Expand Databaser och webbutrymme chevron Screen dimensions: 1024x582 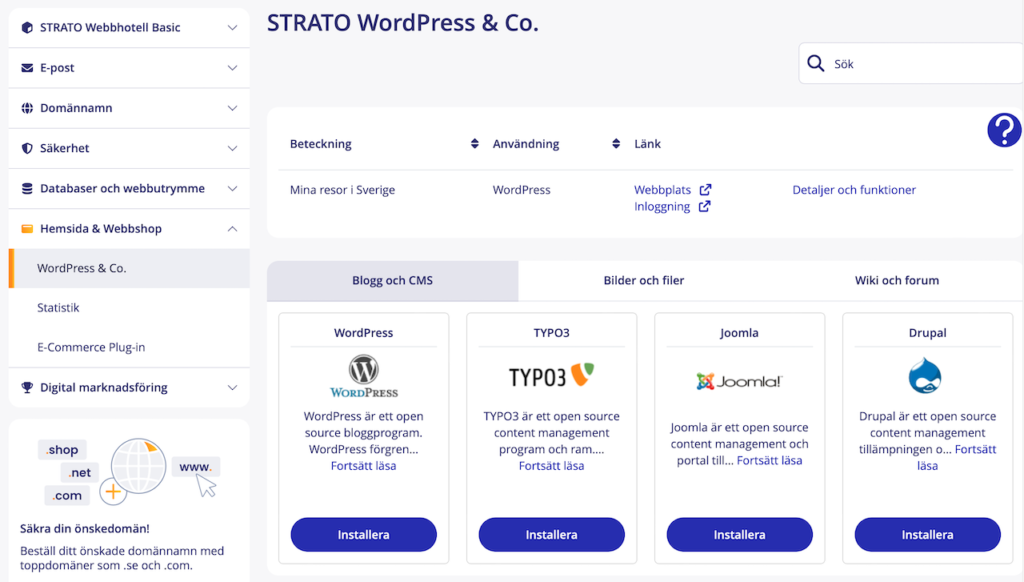pyautogui.click(x=232, y=189)
